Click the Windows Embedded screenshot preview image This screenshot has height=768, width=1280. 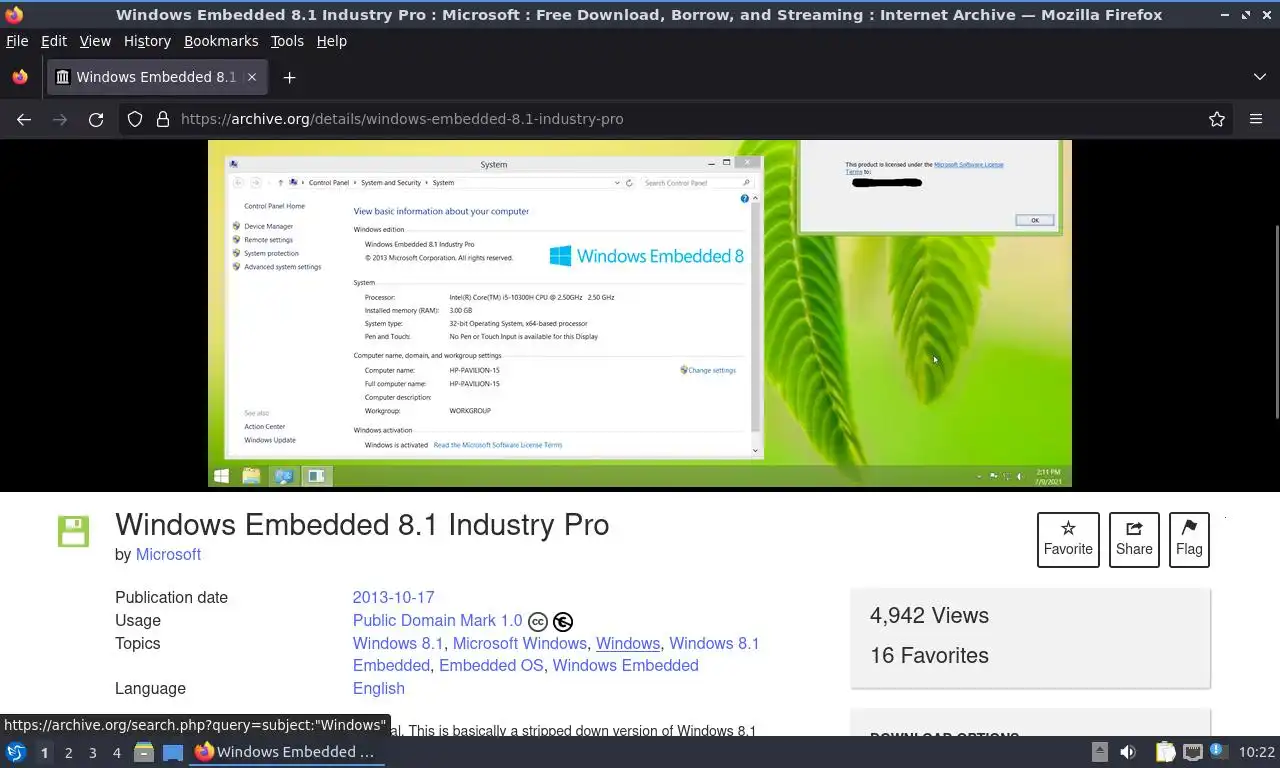click(640, 313)
